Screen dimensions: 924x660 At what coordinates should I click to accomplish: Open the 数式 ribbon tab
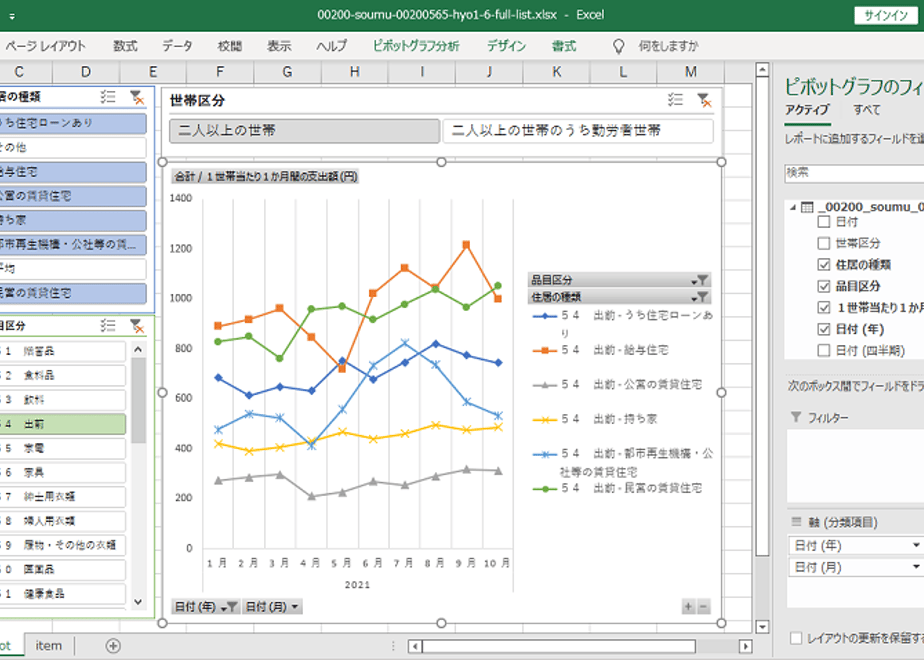point(125,46)
